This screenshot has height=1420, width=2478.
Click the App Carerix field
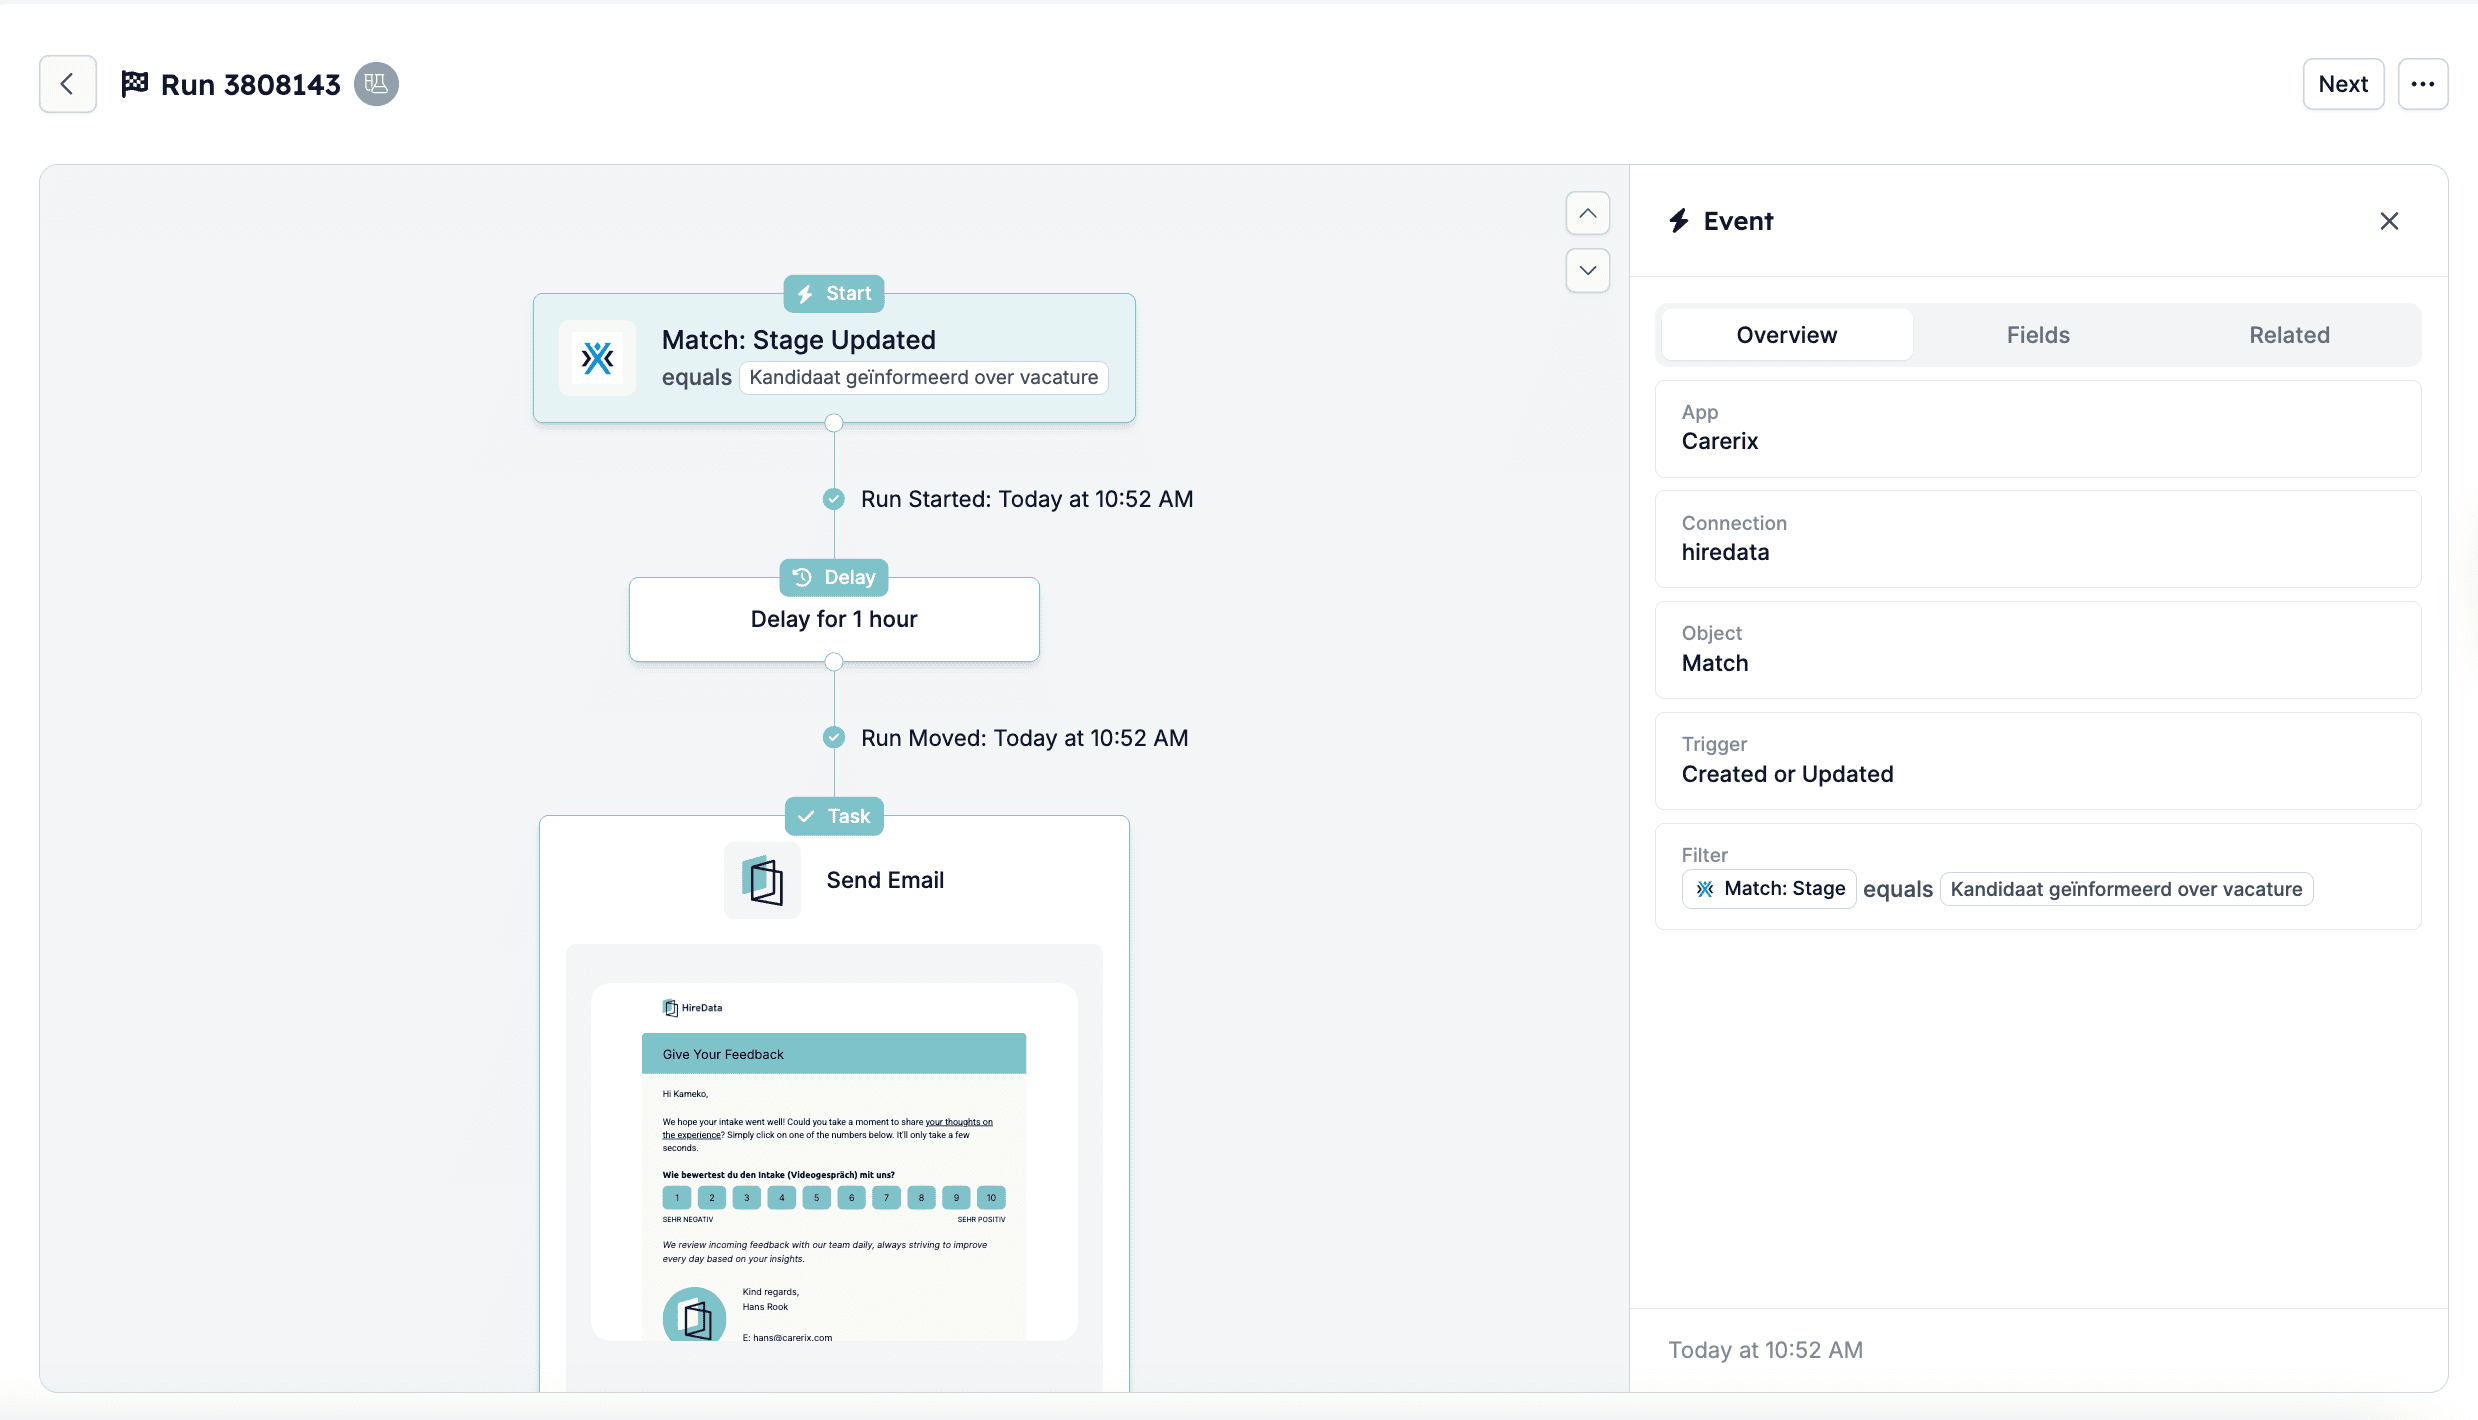[x=2038, y=428]
